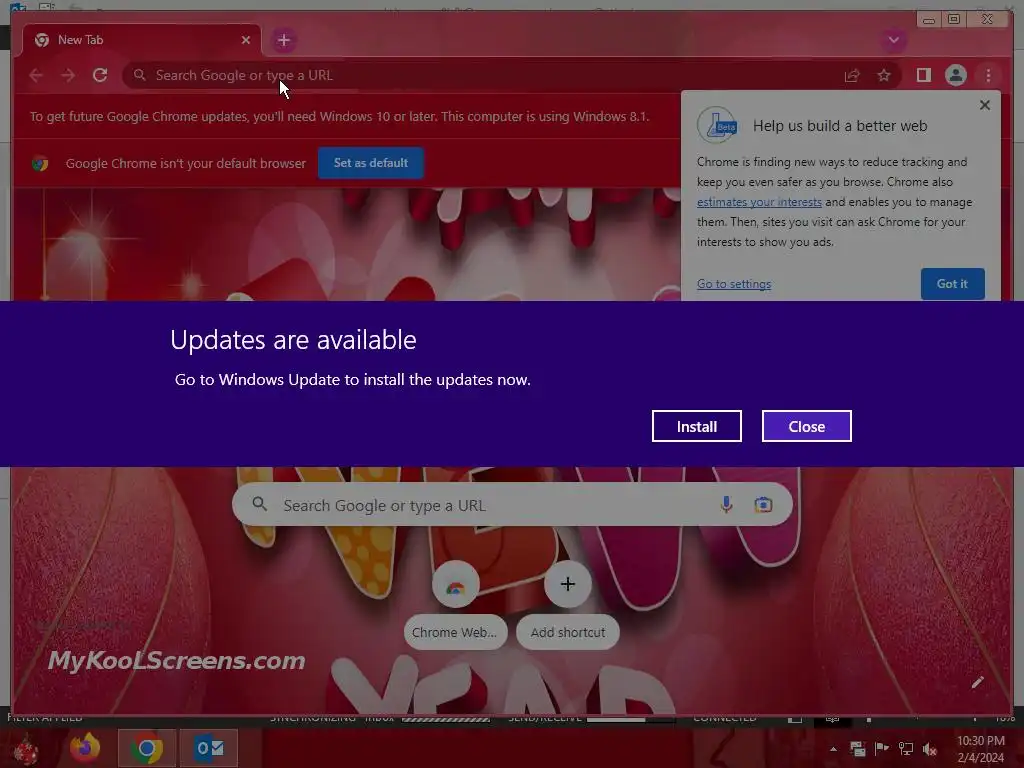
Task: Go back with the back arrow
Action: pos(36,75)
